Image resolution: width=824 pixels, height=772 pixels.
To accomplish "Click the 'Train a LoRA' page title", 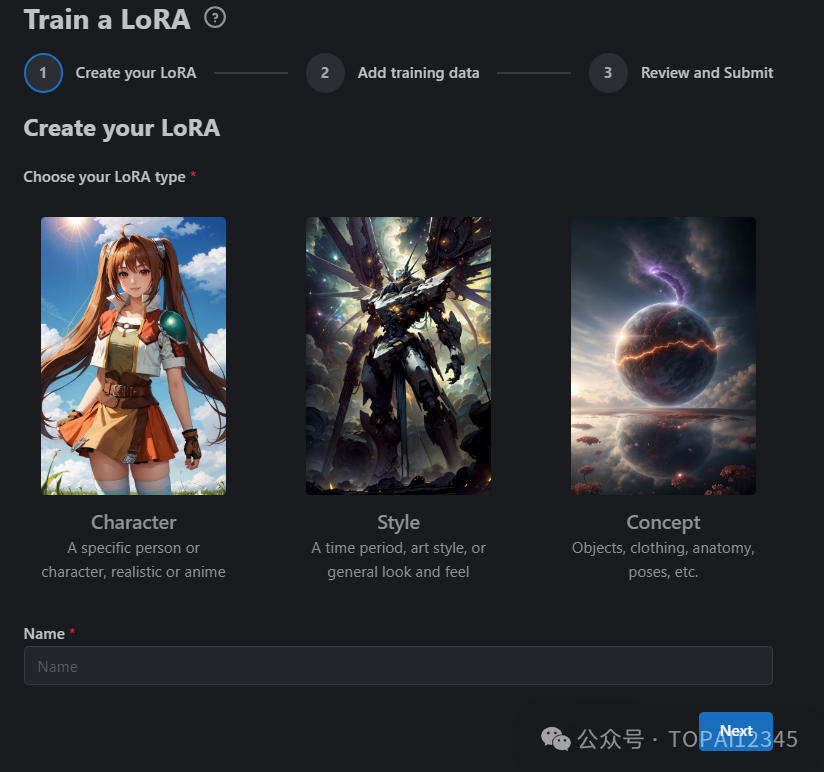I will coord(107,20).
